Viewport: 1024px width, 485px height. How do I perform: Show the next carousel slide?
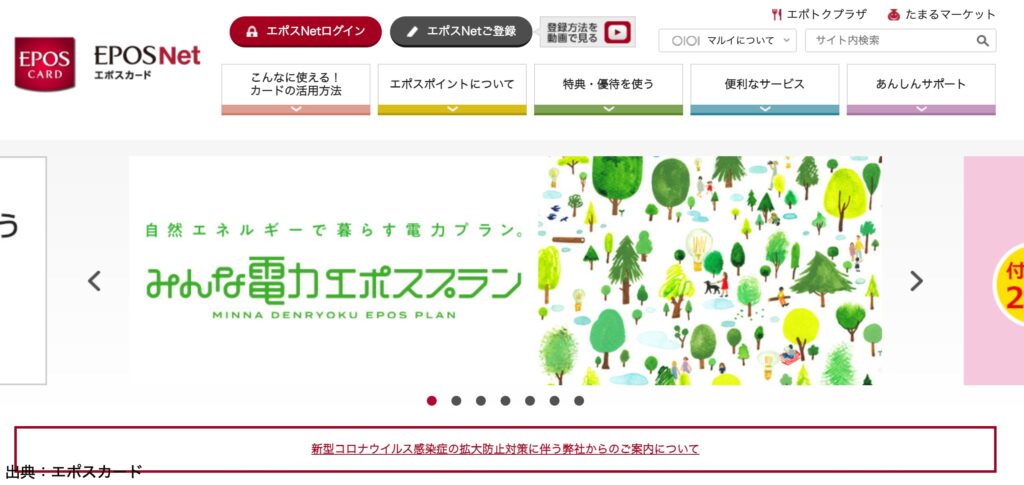point(917,281)
